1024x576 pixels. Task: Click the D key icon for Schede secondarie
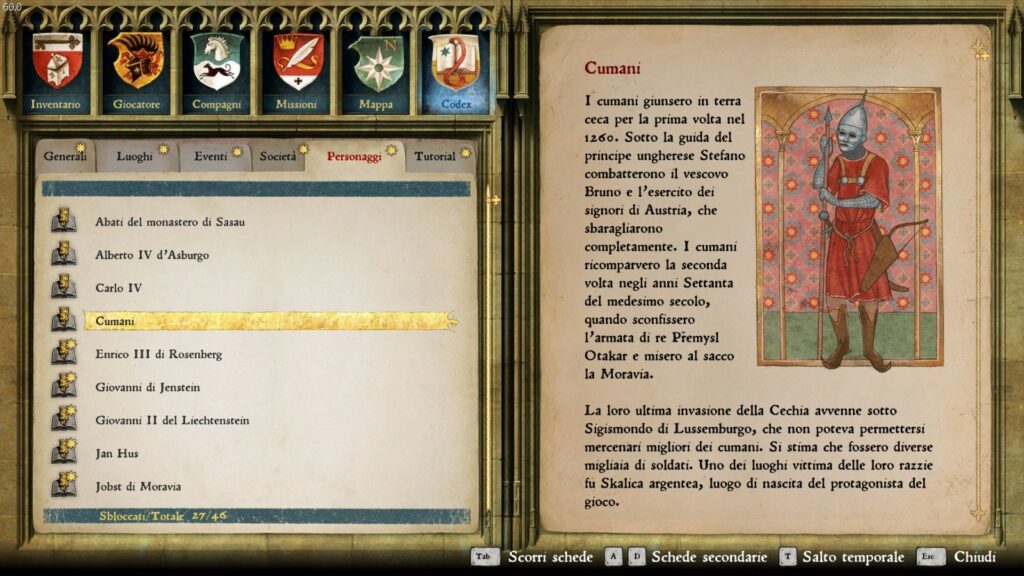pos(637,556)
